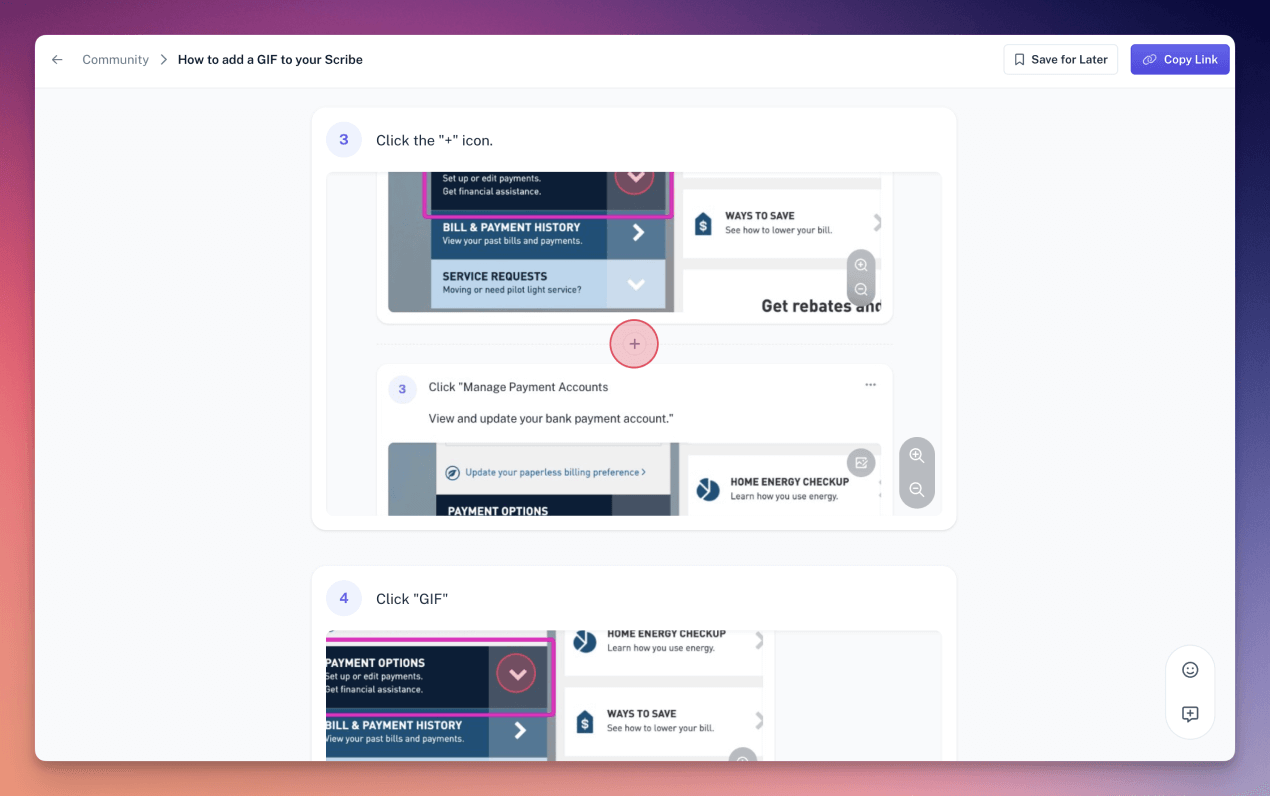Click the back arrow to leave the Scribe
The width and height of the screenshot is (1270, 796).
(57, 59)
